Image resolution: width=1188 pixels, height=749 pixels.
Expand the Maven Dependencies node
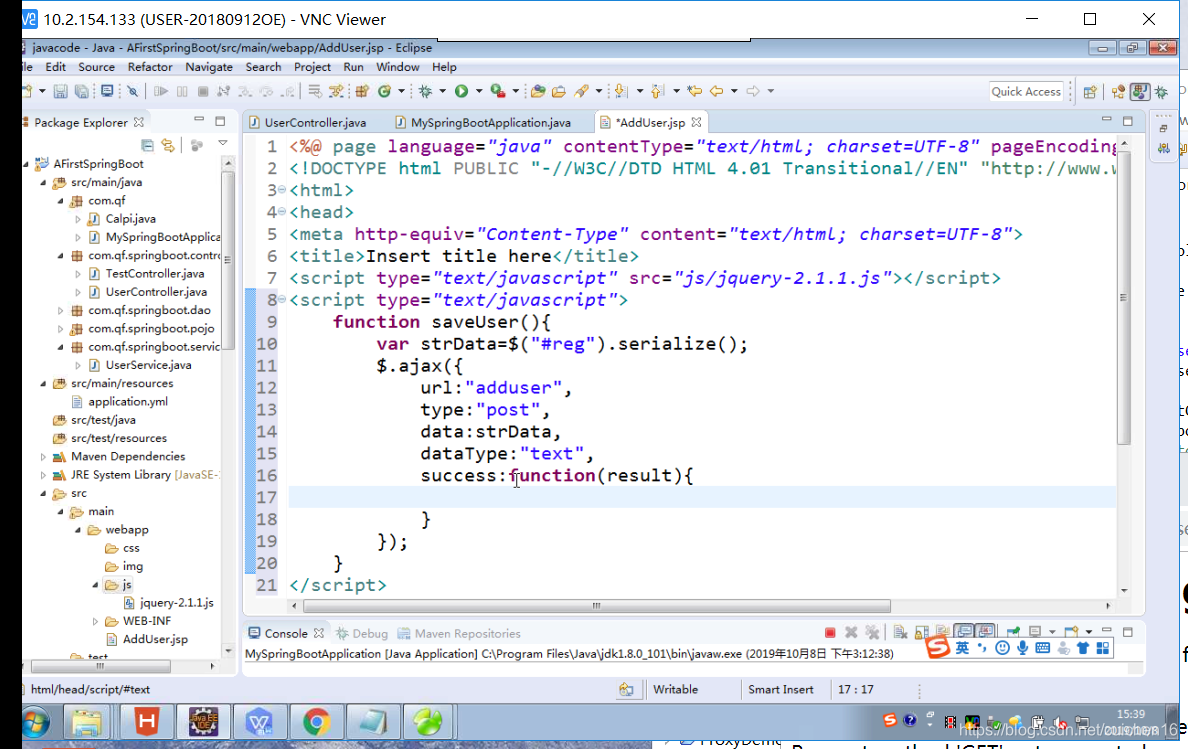tap(43, 457)
